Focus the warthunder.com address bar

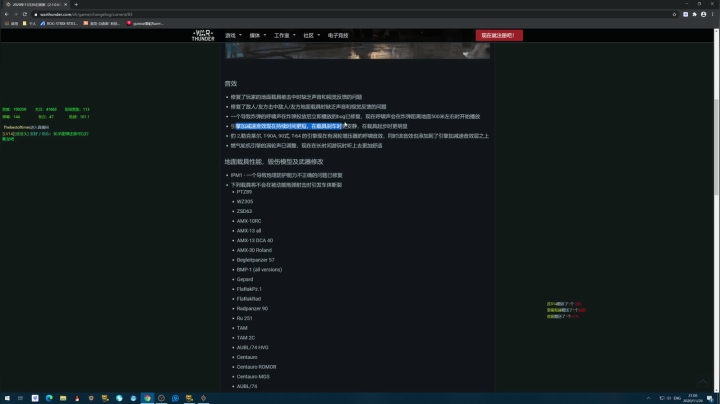[x=354, y=14]
